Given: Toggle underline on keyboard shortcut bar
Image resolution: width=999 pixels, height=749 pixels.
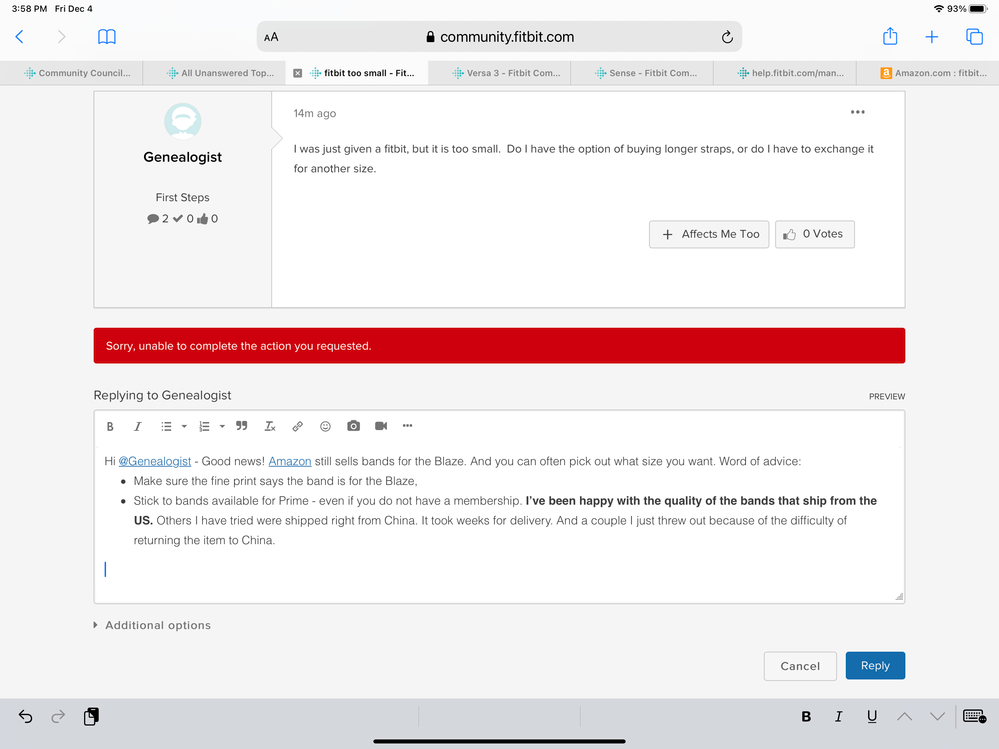Looking at the screenshot, I should (872, 717).
